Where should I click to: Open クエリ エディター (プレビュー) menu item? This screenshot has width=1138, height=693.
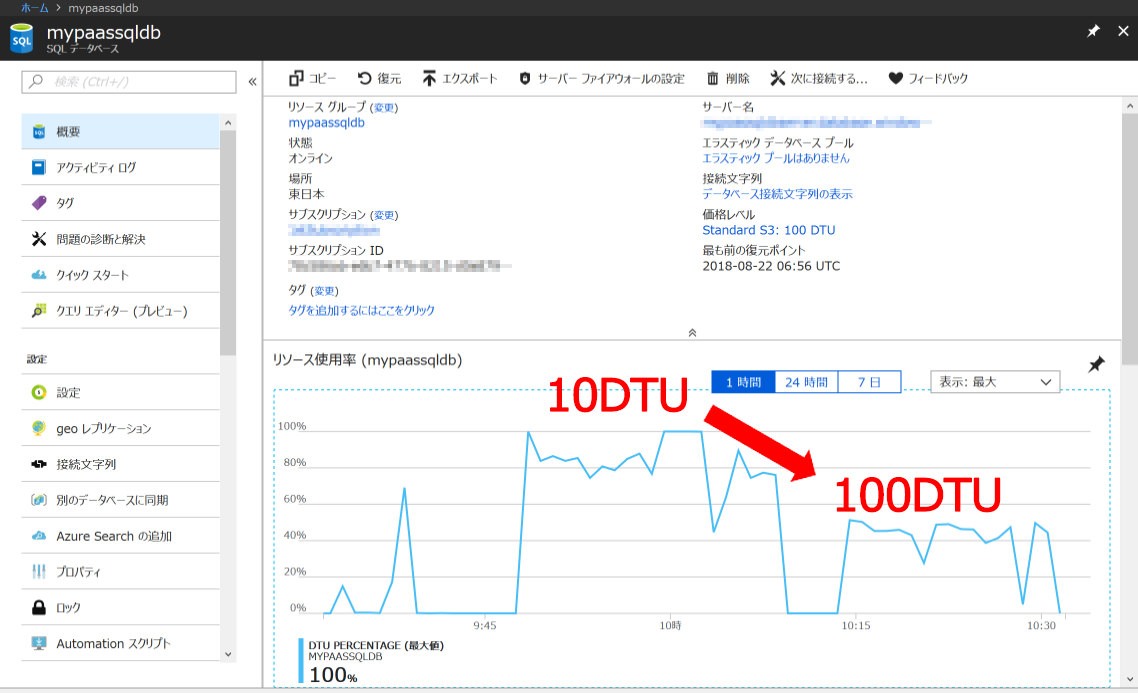(x=120, y=311)
